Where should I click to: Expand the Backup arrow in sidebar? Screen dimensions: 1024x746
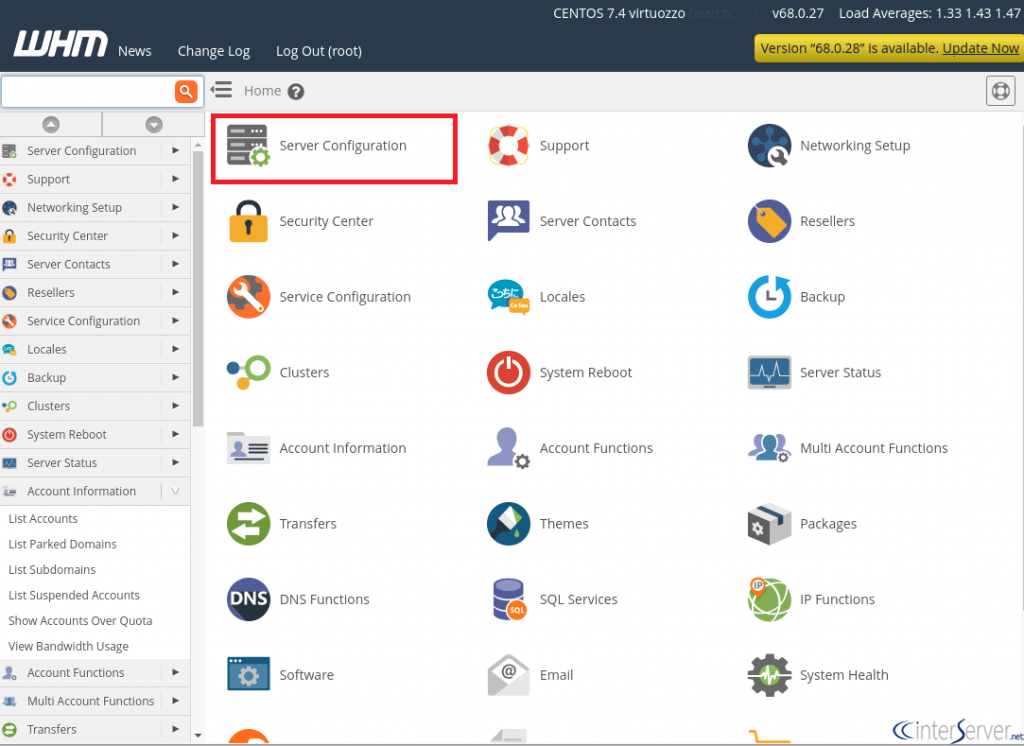(x=175, y=378)
